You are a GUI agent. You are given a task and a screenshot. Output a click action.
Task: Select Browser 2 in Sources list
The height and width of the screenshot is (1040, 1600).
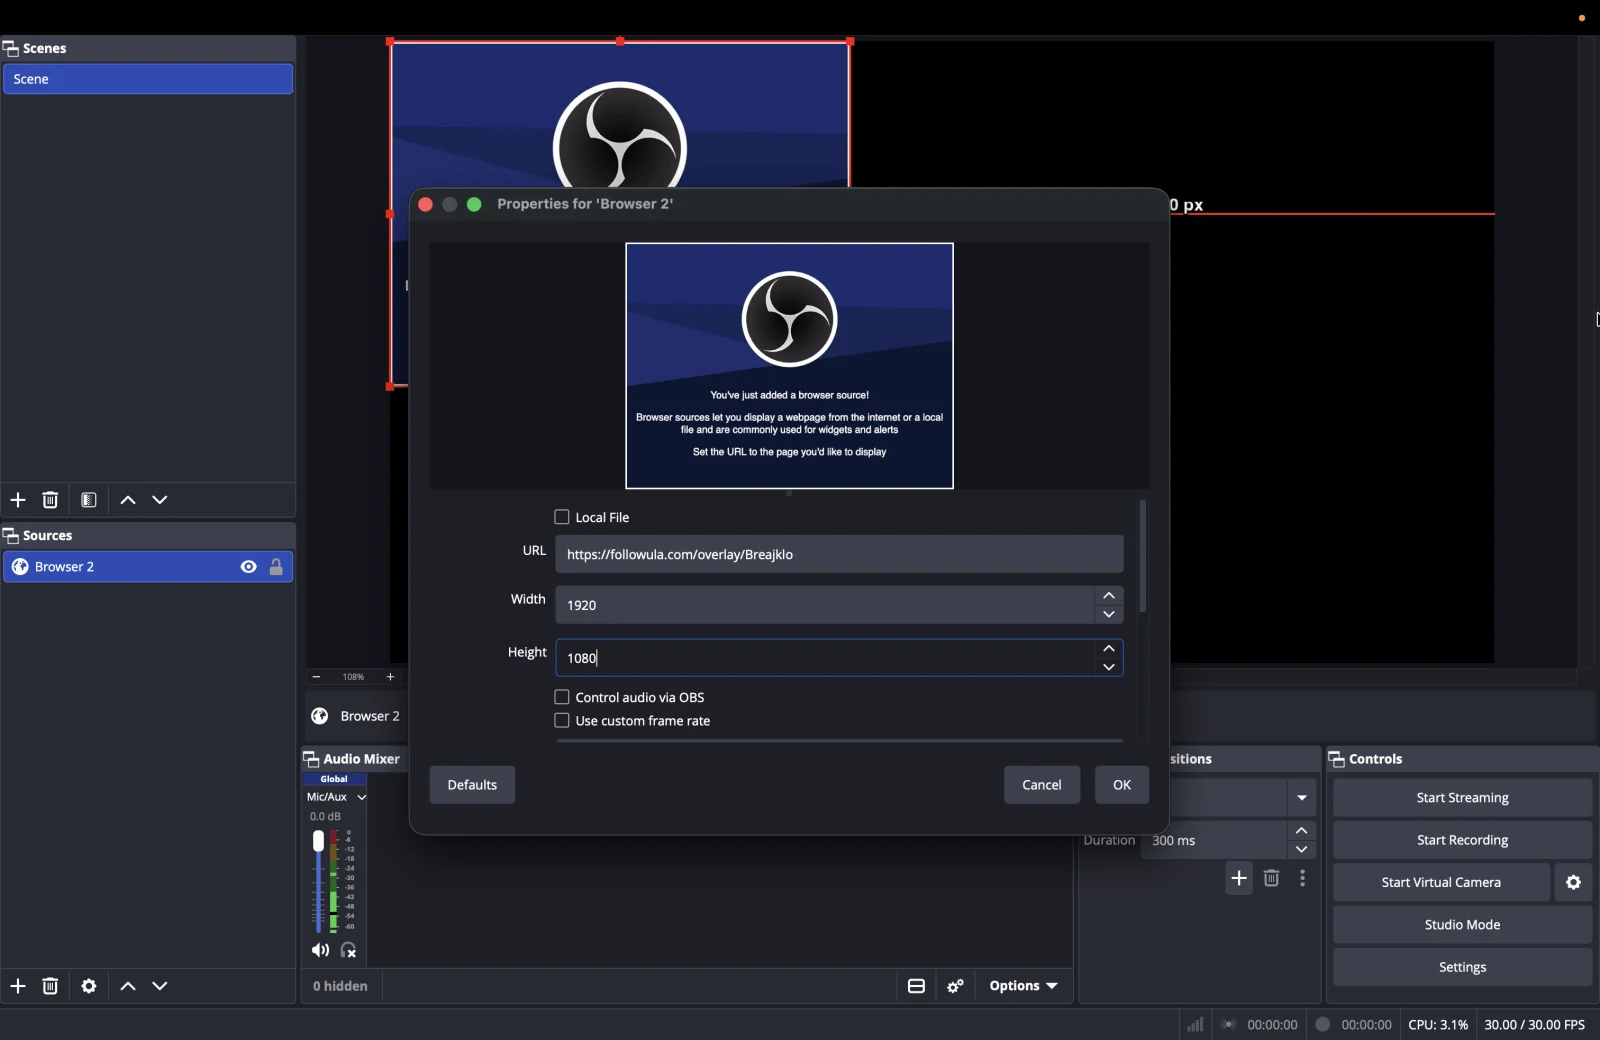148,567
